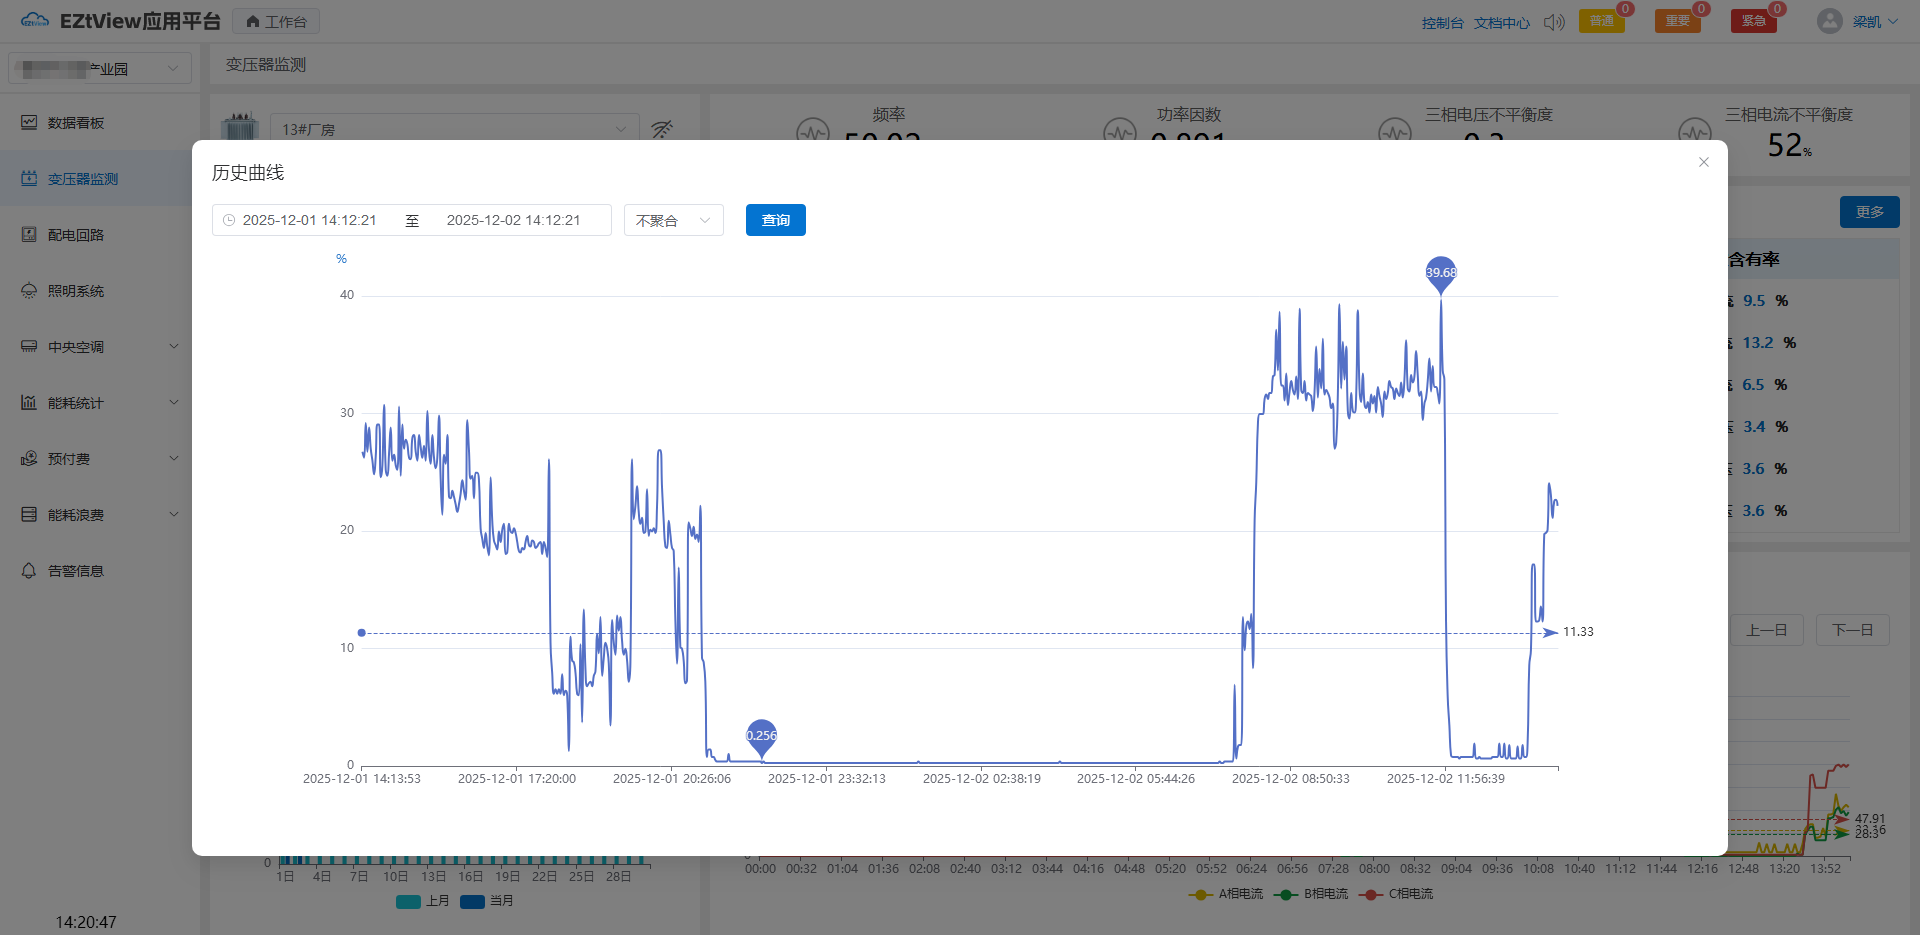Click the user avatar icon
The height and width of the screenshot is (935, 1920).
click(x=1829, y=21)
